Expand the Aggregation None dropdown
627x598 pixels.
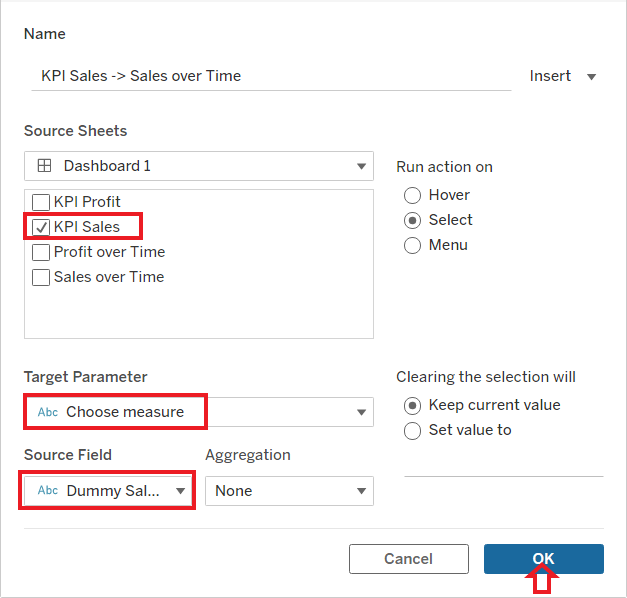290,491
